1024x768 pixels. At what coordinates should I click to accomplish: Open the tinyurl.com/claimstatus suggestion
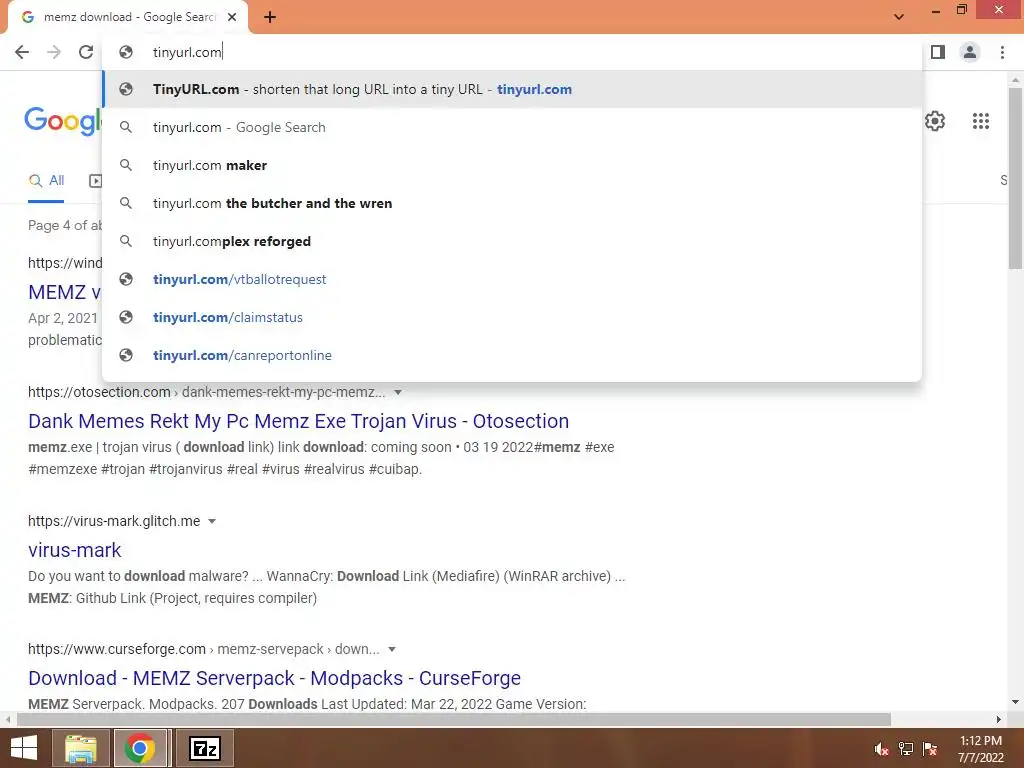(512, 317)
